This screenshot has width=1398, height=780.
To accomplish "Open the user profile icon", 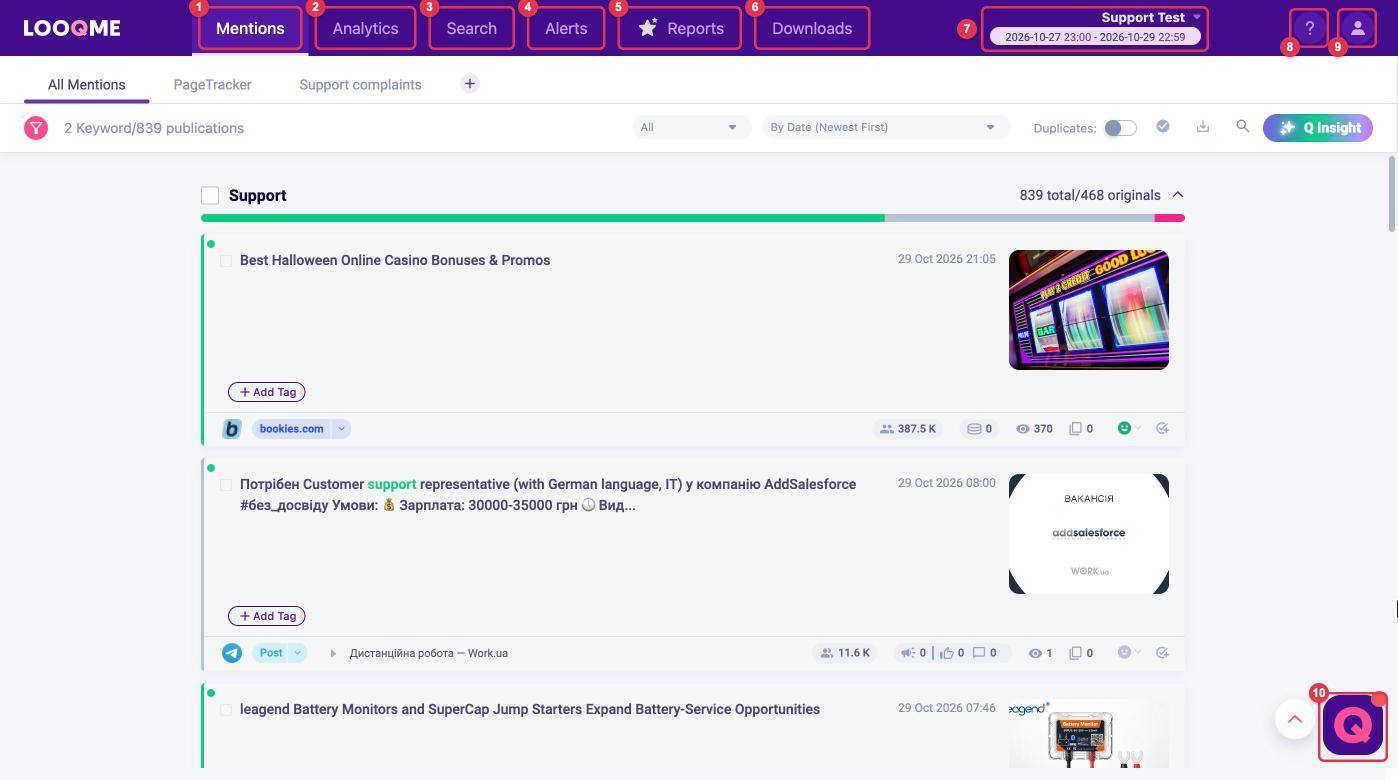I will tap(1358, 28).
